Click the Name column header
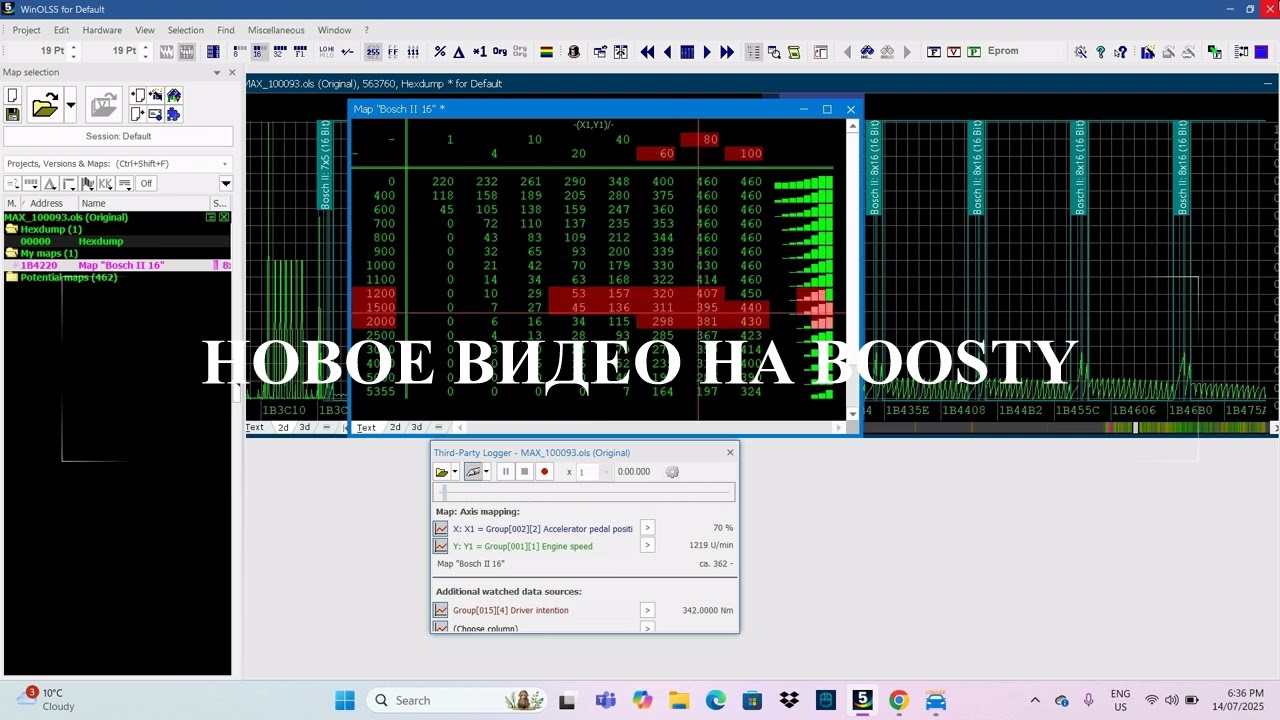This screenshot has height=720, width=1280. [x=144, y=203]
